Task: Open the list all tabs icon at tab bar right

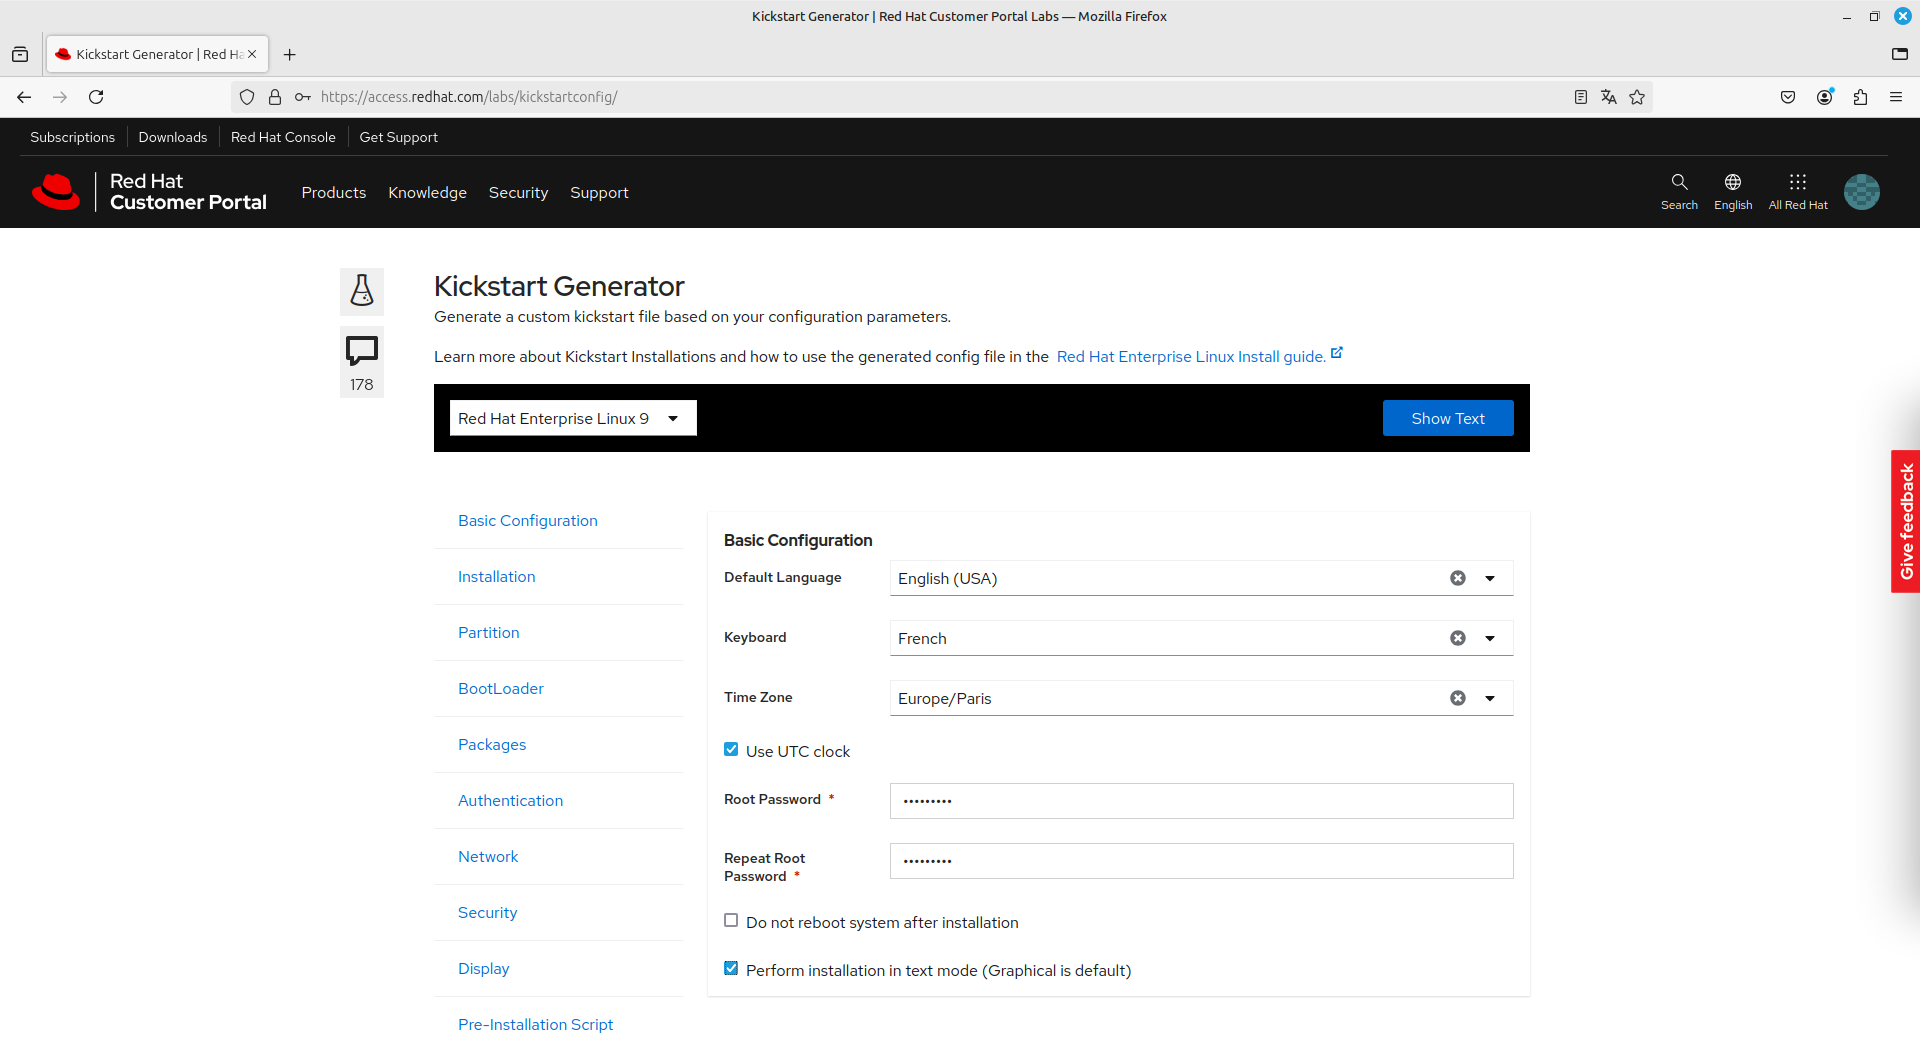Action: [1900, 55]
